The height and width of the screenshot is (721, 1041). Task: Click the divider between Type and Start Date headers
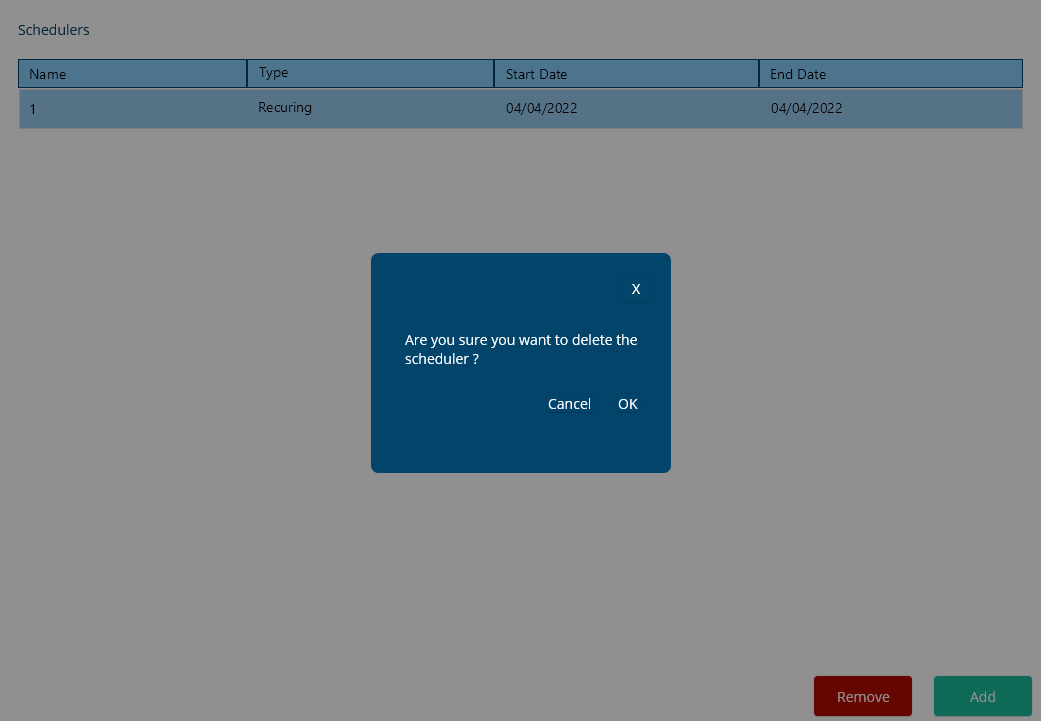(x=494, y=73)
